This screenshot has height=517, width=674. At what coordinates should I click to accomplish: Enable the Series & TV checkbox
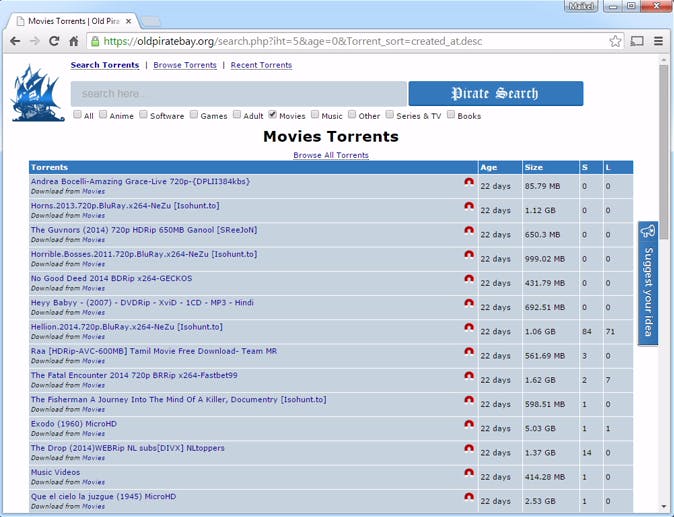390,114
